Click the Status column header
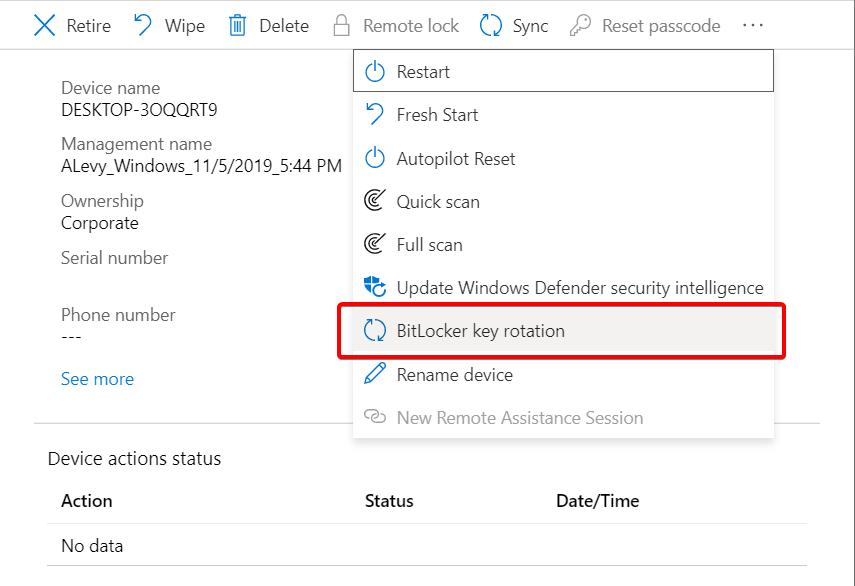Viewport: 855px width, 586px height. click(389, 500)
